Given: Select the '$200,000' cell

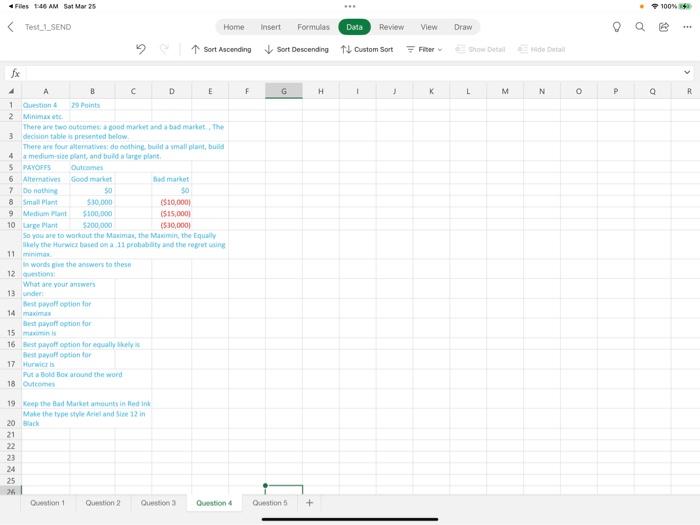Looking at the screenshot, I should click(92, 225).
